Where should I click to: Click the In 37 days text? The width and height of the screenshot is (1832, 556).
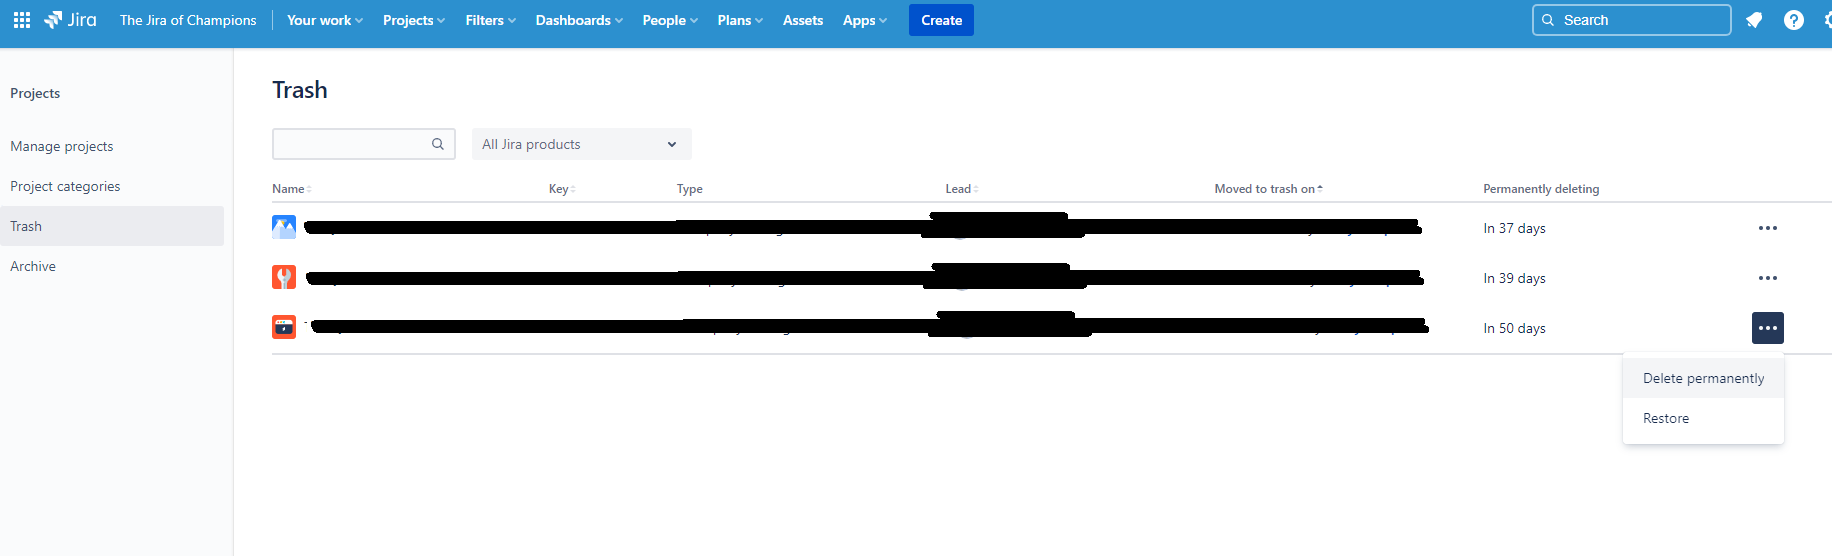coord(1514,228)
